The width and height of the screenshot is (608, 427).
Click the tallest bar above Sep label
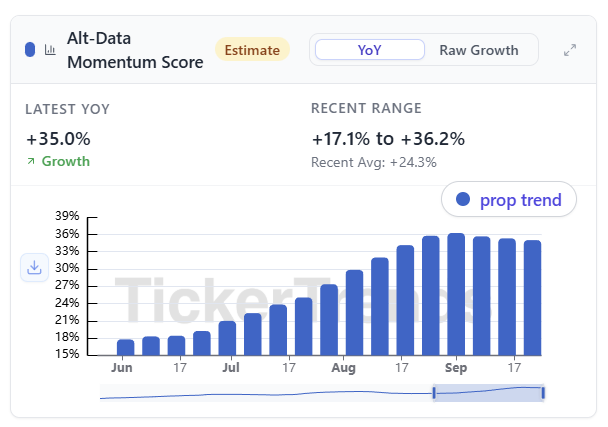[456, 294]
